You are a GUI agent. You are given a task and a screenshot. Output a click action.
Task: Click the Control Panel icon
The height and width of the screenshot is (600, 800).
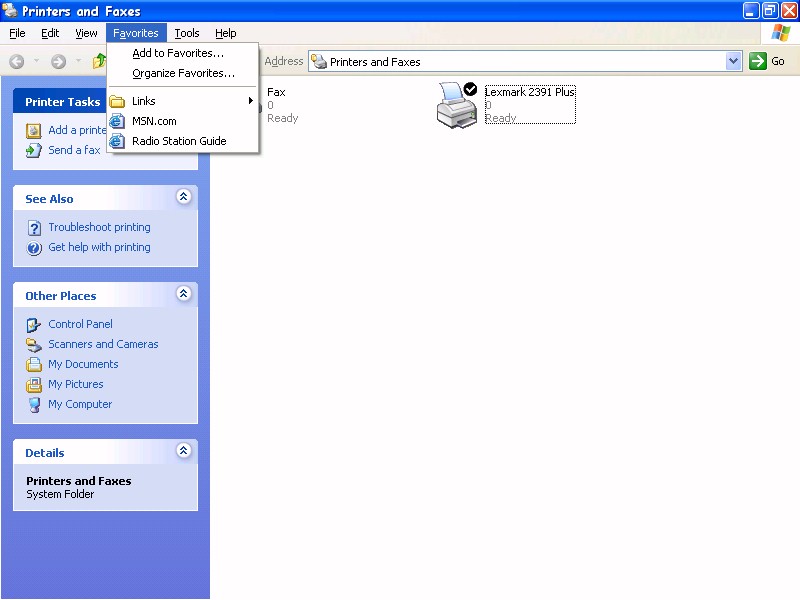[34, 324]
